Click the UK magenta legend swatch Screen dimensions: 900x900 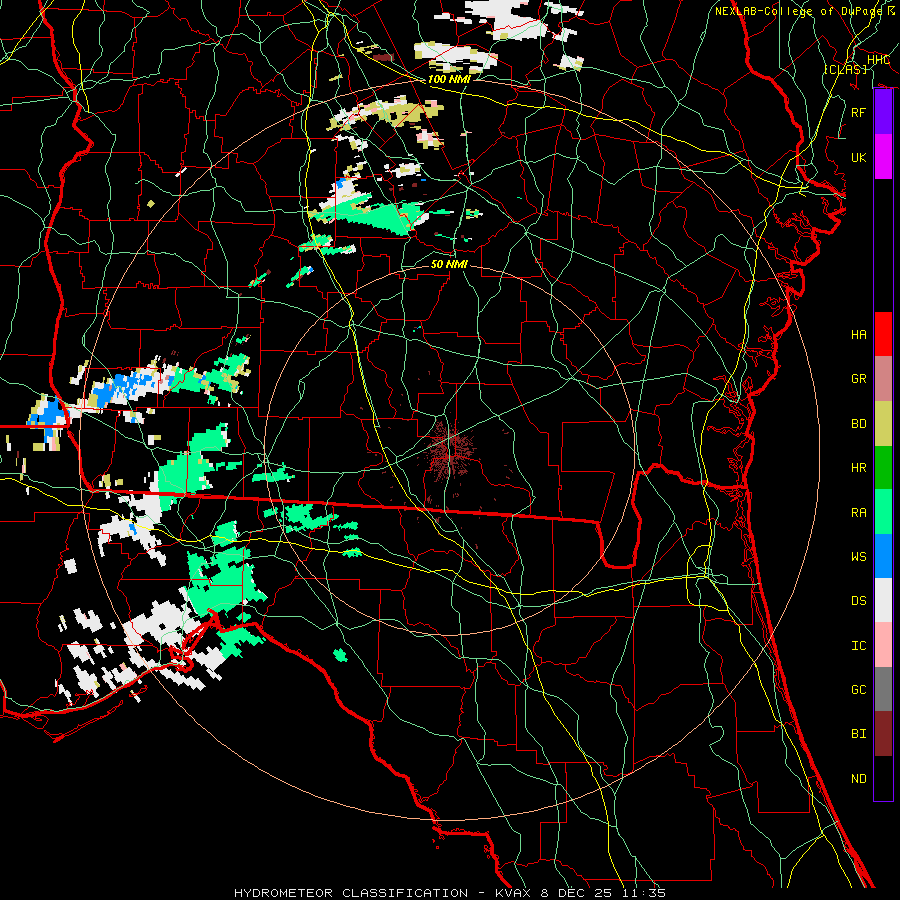[883, 157]
